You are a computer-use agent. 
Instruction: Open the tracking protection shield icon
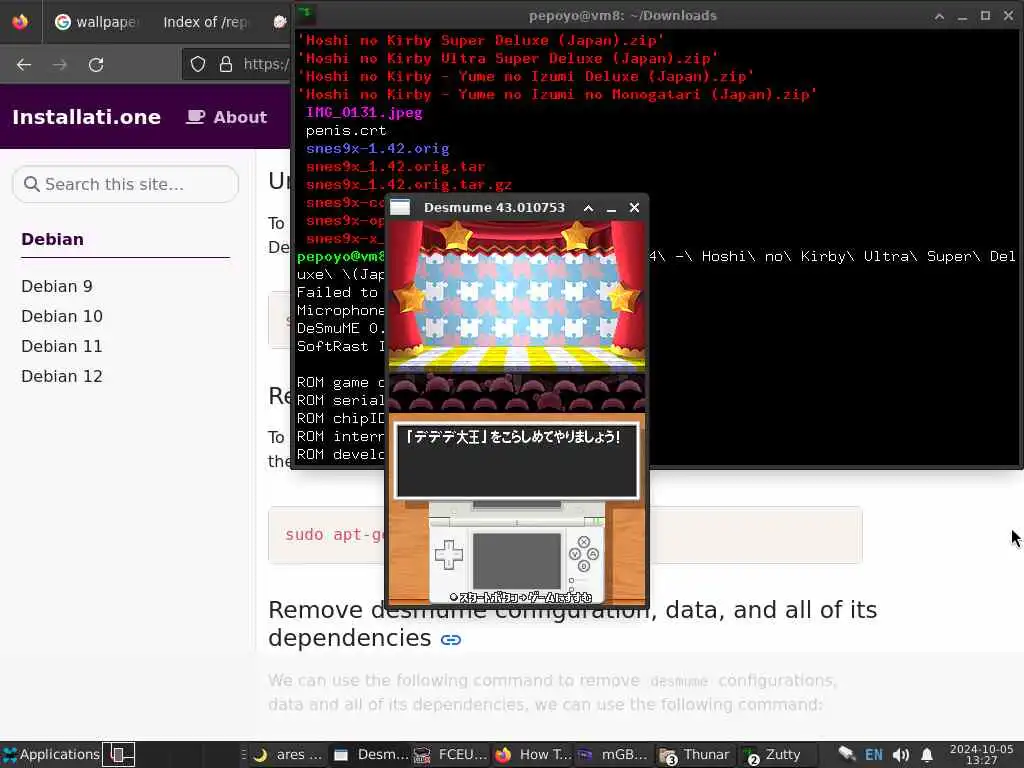198,64
